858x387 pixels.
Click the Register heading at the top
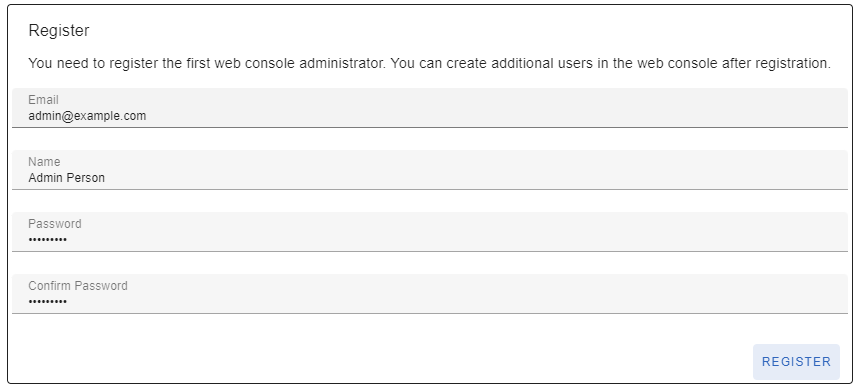pos(59,31)
